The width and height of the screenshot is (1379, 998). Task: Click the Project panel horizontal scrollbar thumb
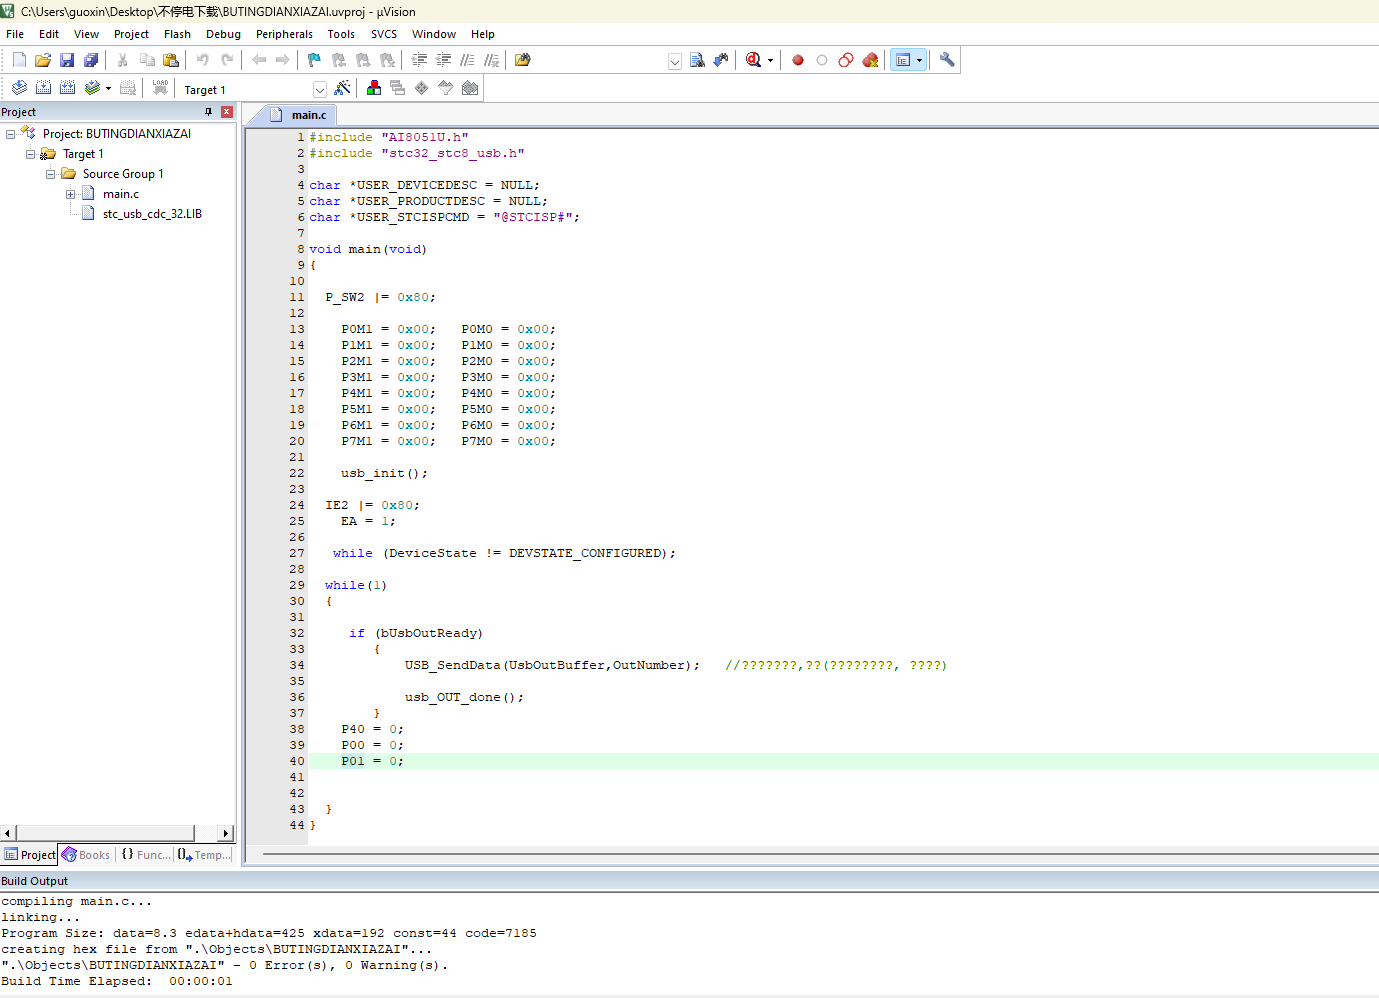[105, 833]
